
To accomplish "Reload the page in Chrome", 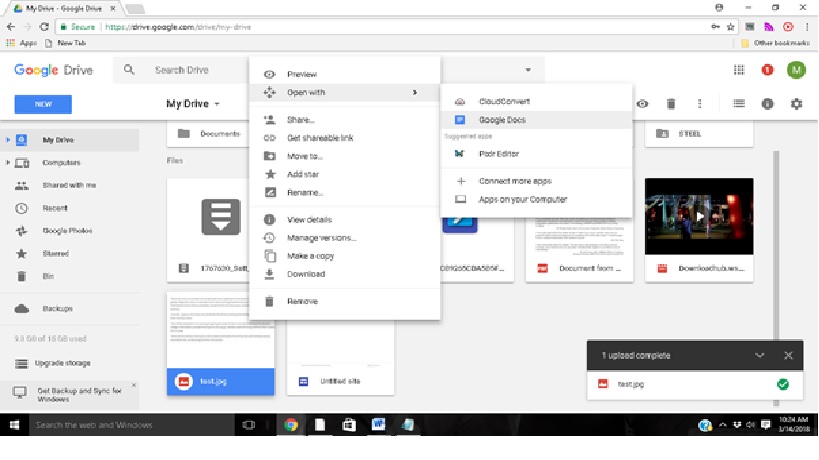I will pyautogui.click(x=44, y=27).
